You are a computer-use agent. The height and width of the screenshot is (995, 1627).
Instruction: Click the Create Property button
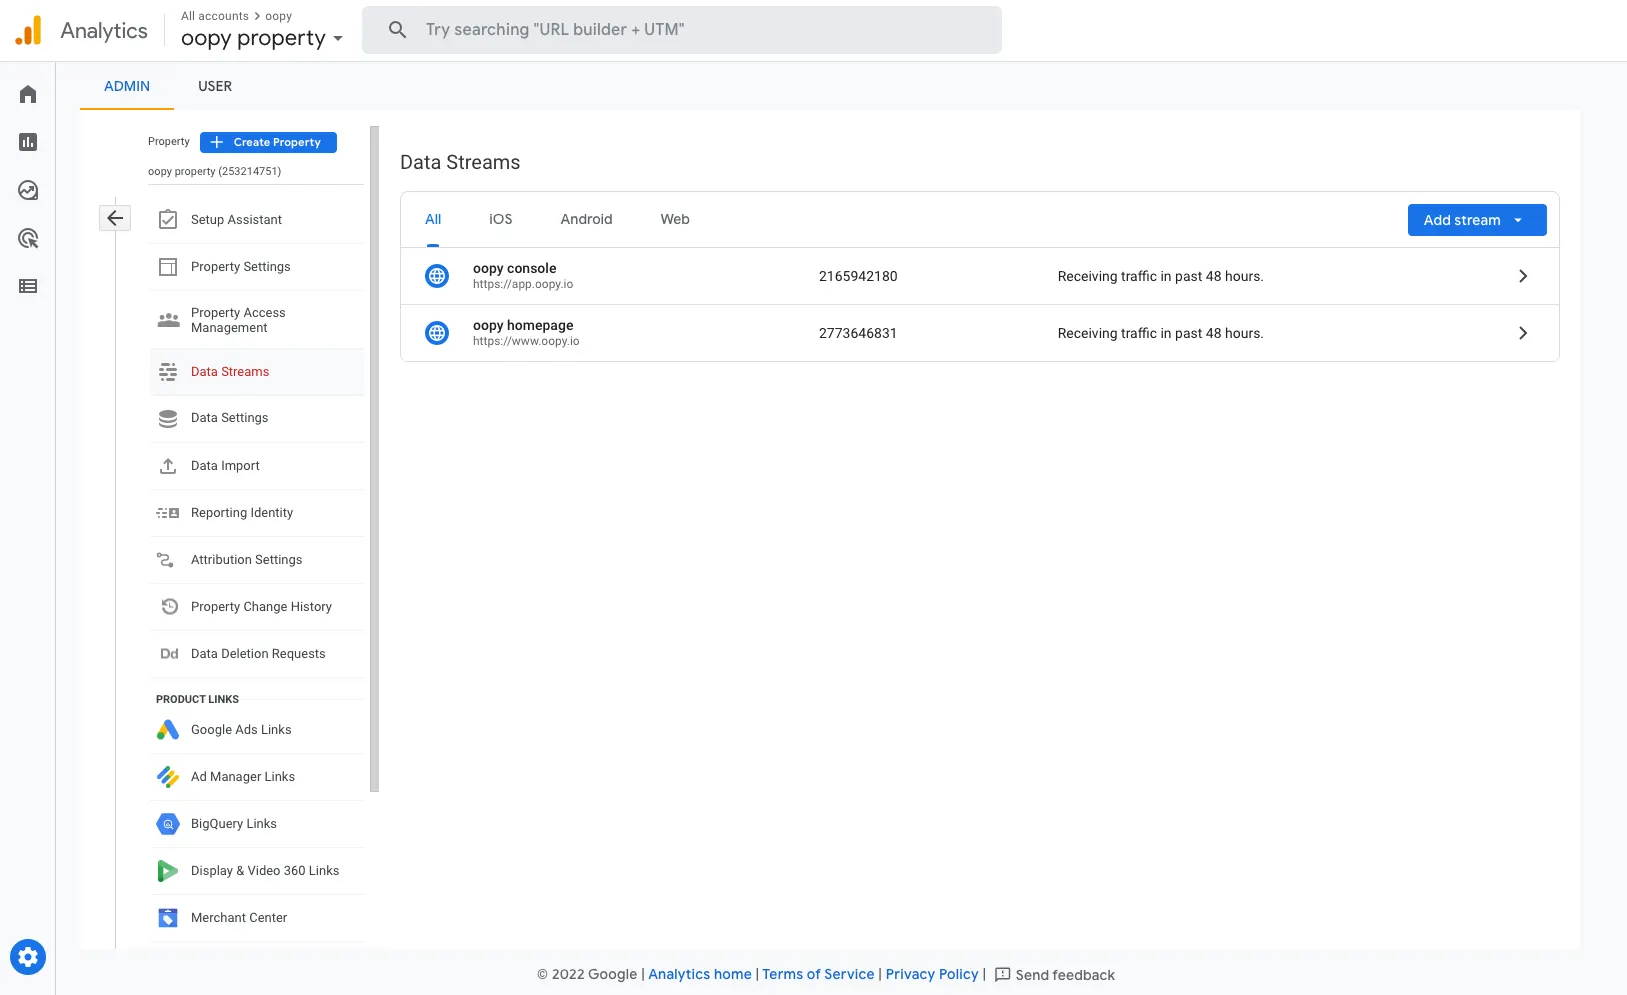(268, 142)
